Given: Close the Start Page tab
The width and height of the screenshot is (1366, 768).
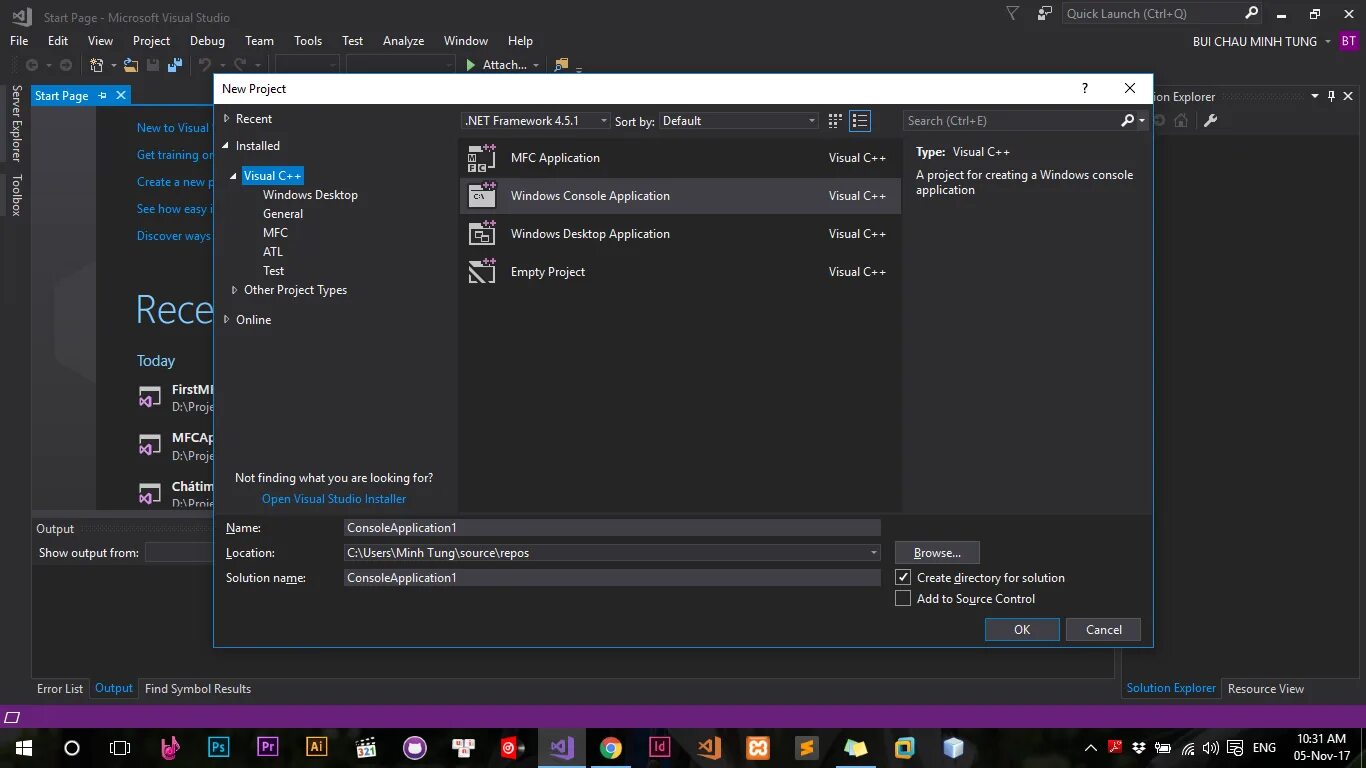Looking at the screenshot, I should pos(121,95).
